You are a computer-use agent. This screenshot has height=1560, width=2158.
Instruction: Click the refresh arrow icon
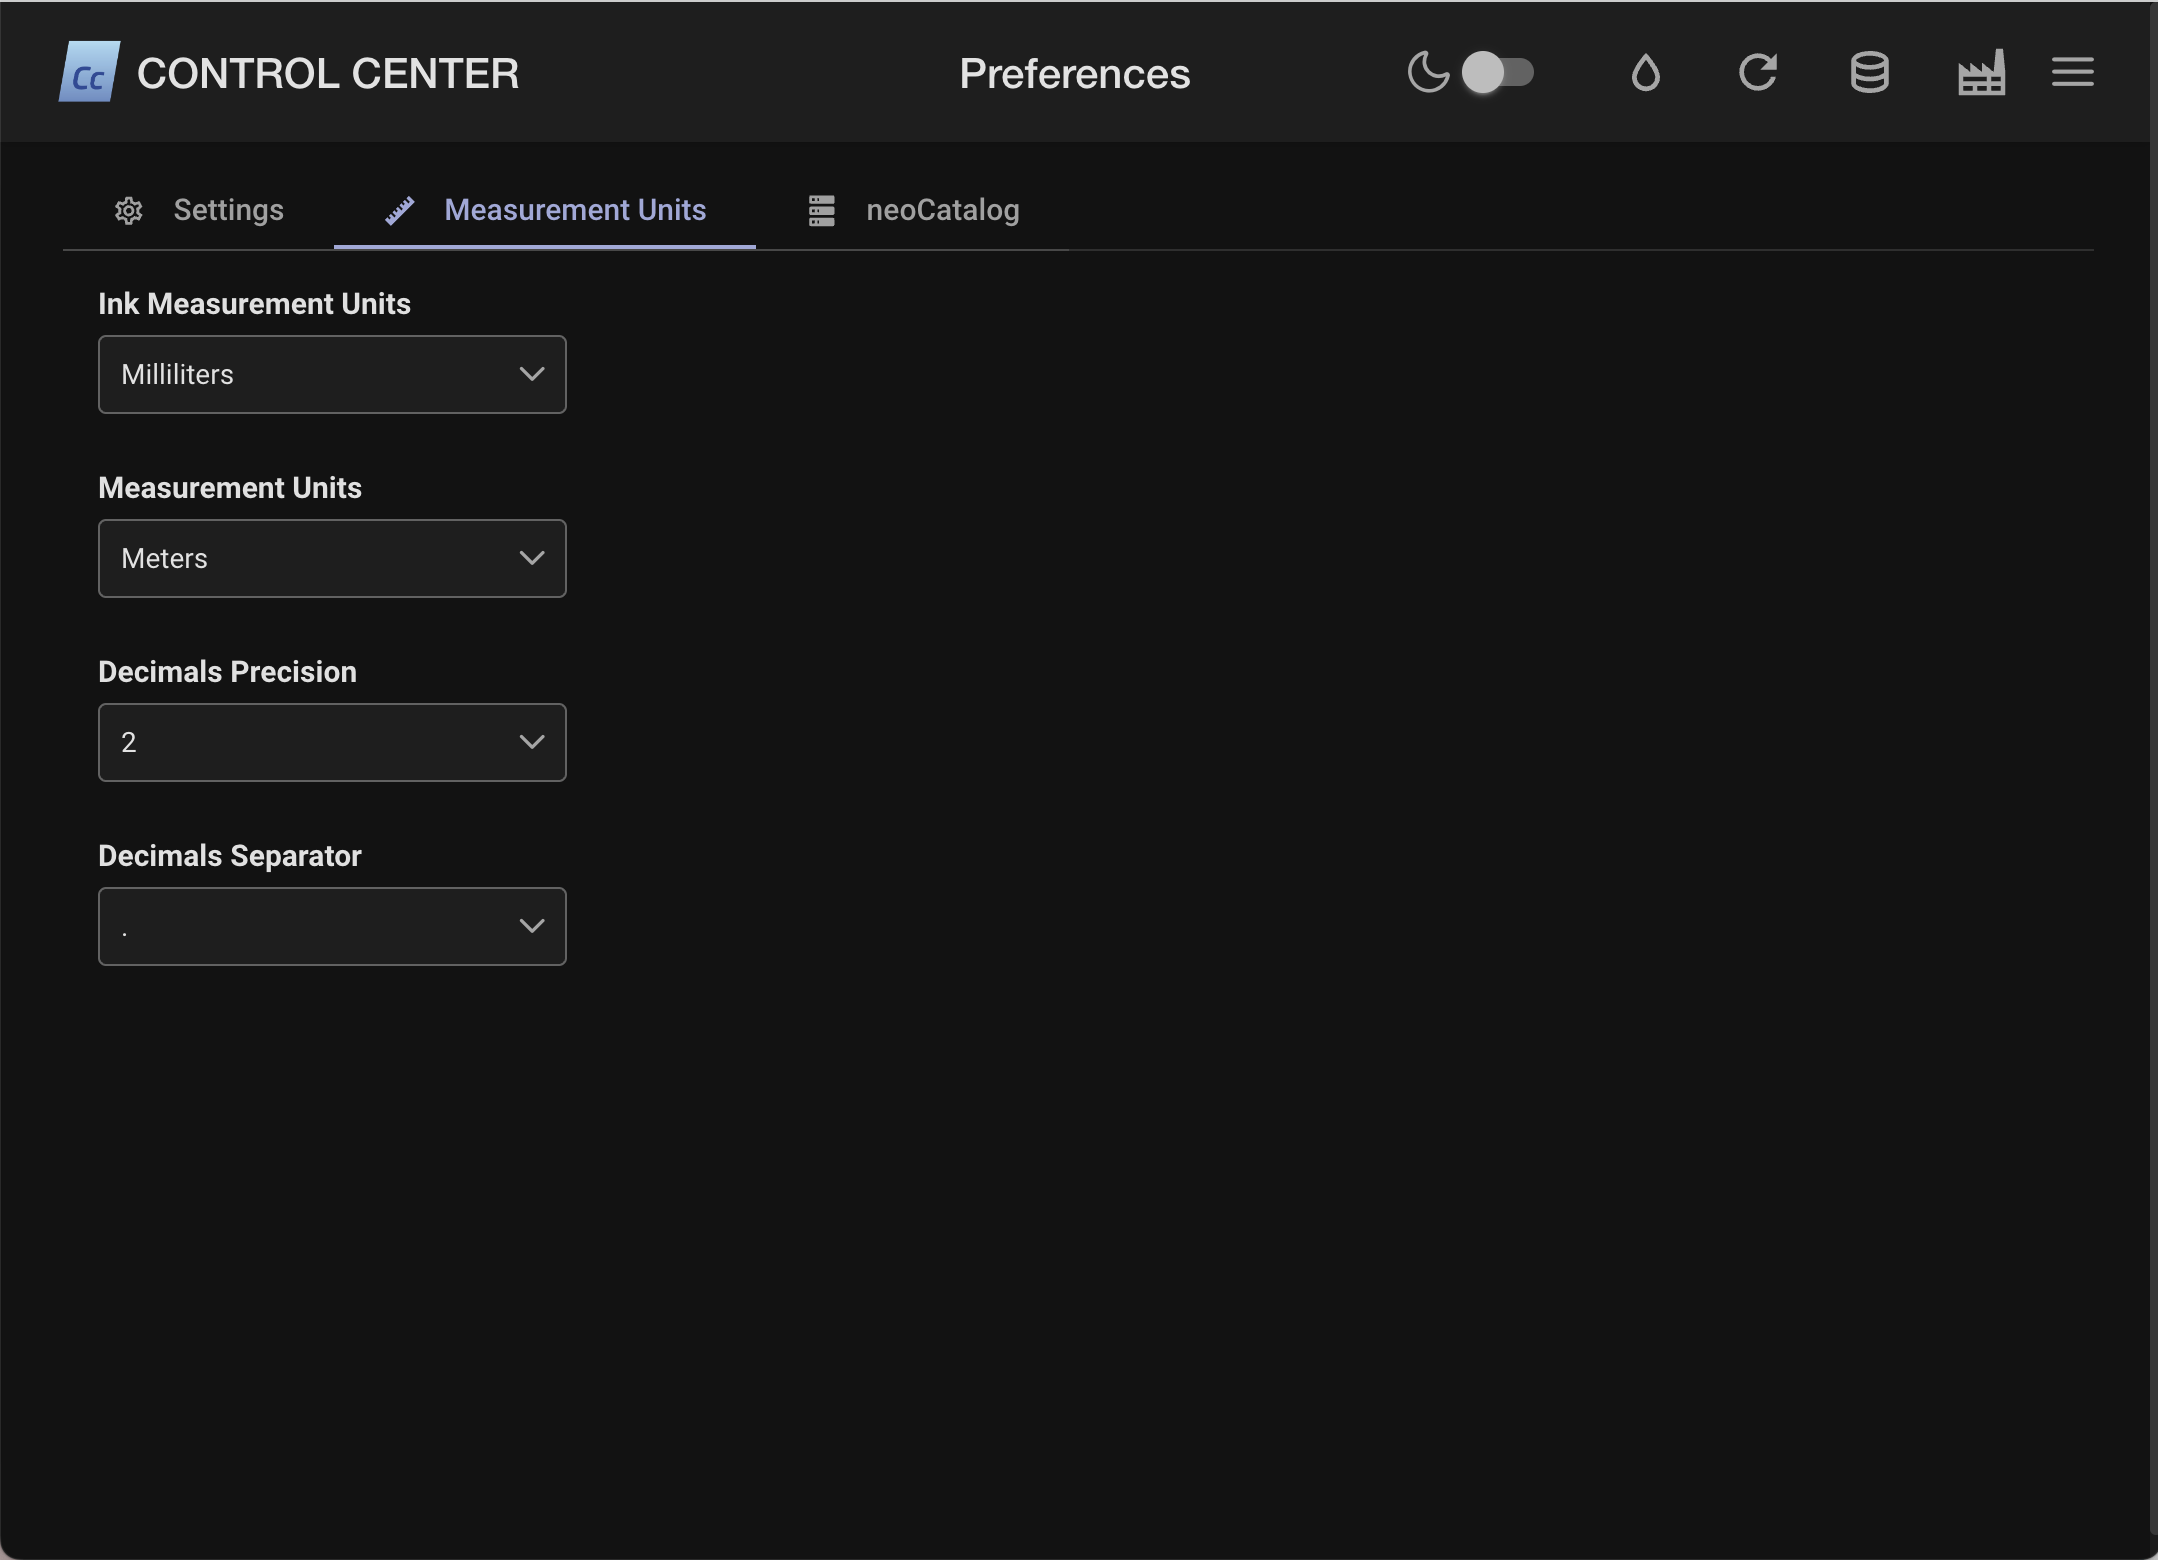point(1757,72)
